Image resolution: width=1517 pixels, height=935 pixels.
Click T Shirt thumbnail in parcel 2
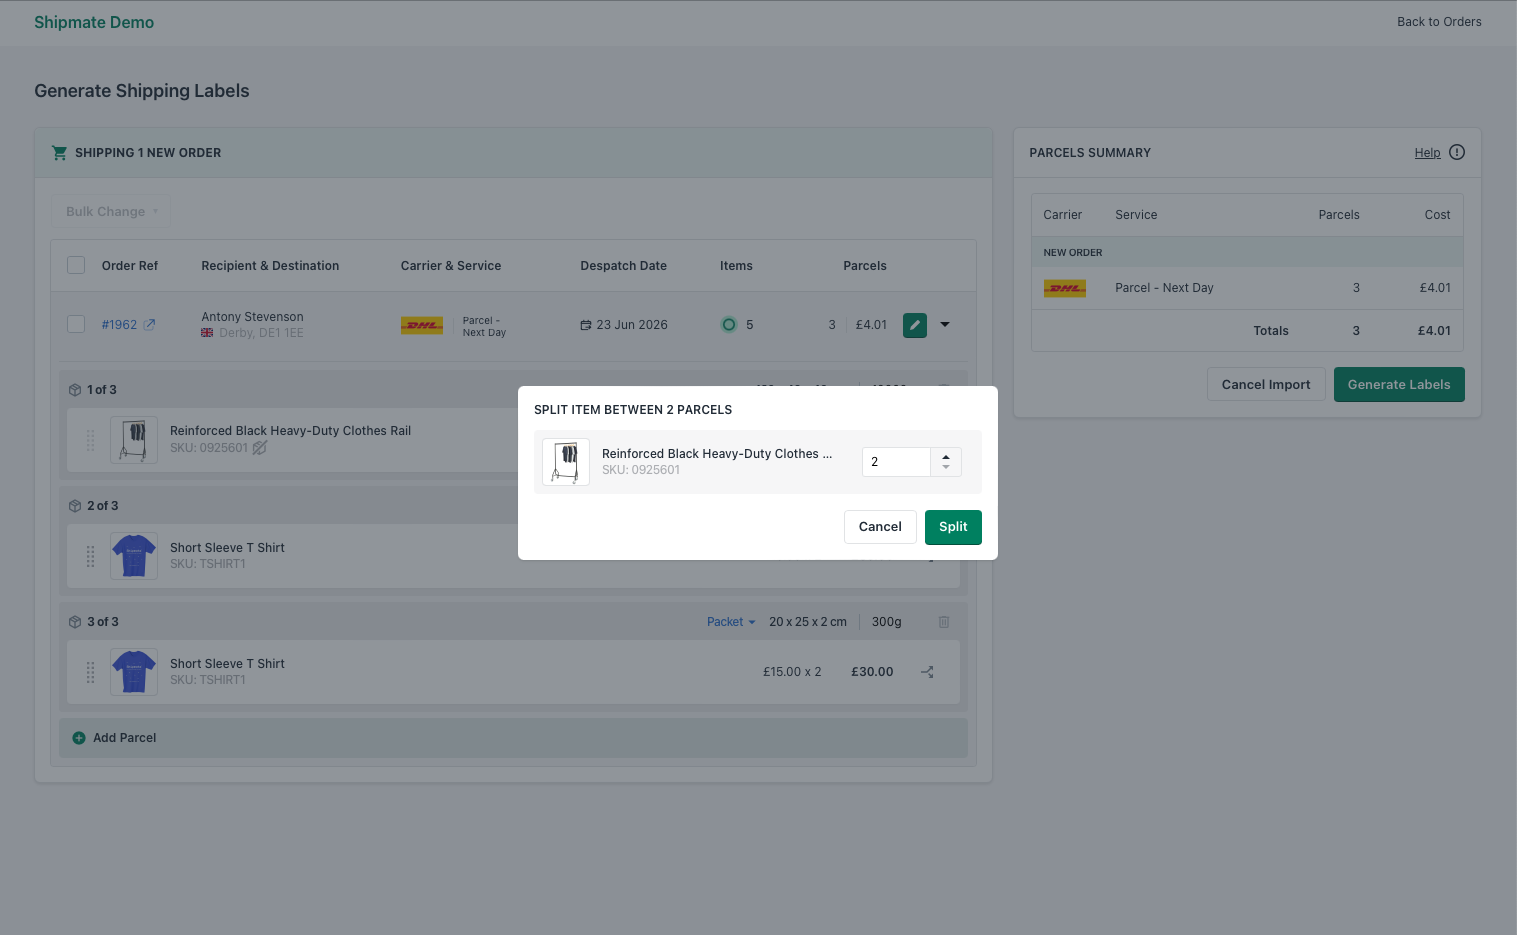(134, 556)
